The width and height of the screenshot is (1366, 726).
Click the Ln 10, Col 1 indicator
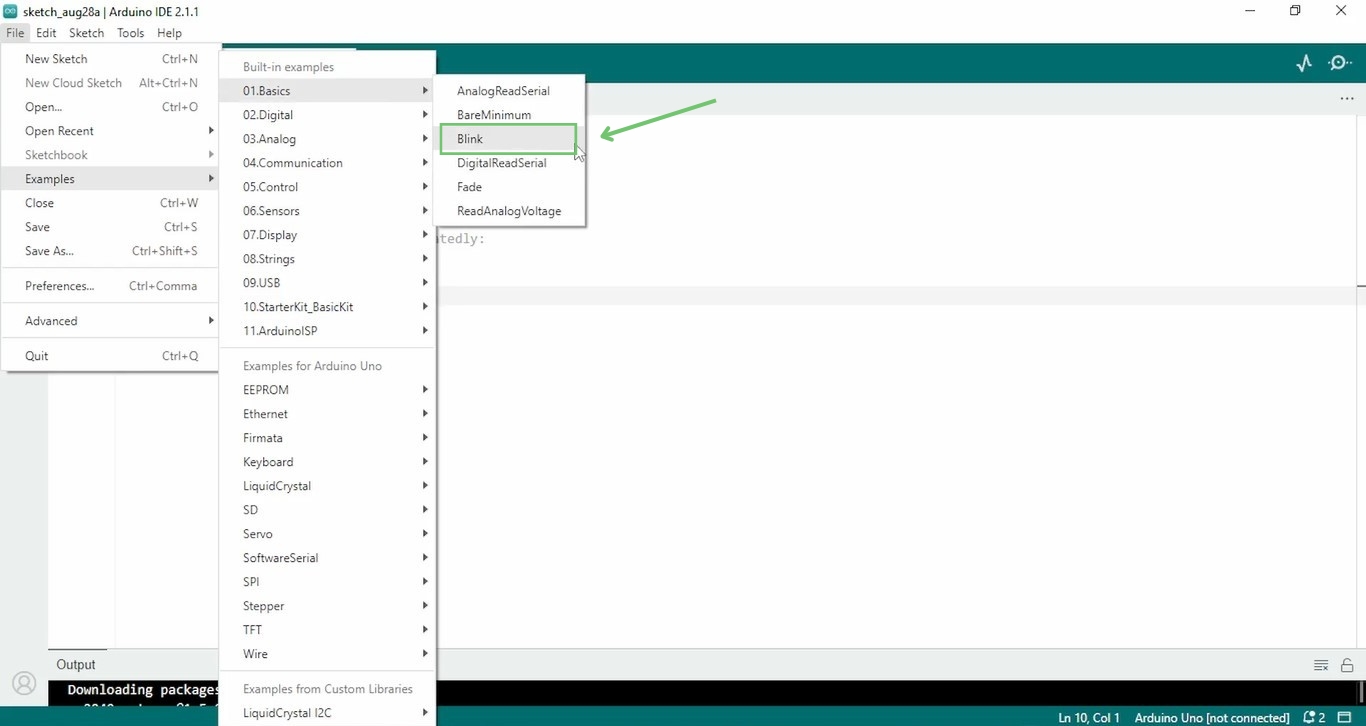pyautogui.click(x=1088, y=717)
